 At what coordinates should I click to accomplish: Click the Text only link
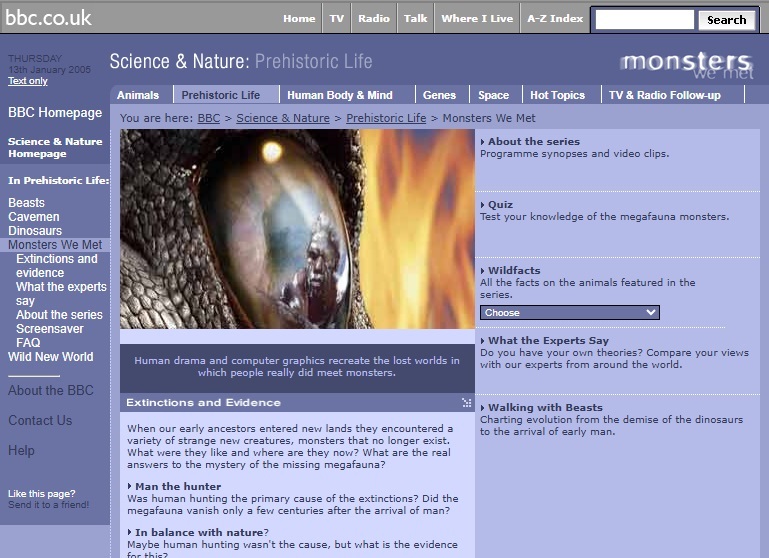[27, 81]
